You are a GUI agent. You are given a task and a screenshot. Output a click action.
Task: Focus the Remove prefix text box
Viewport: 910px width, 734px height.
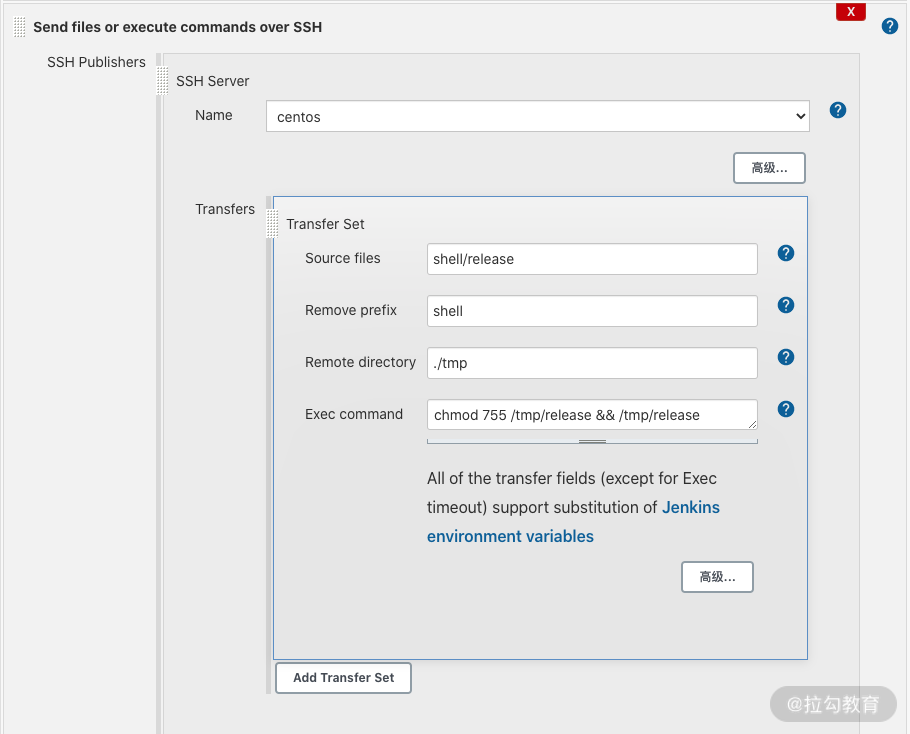(592, 311)
